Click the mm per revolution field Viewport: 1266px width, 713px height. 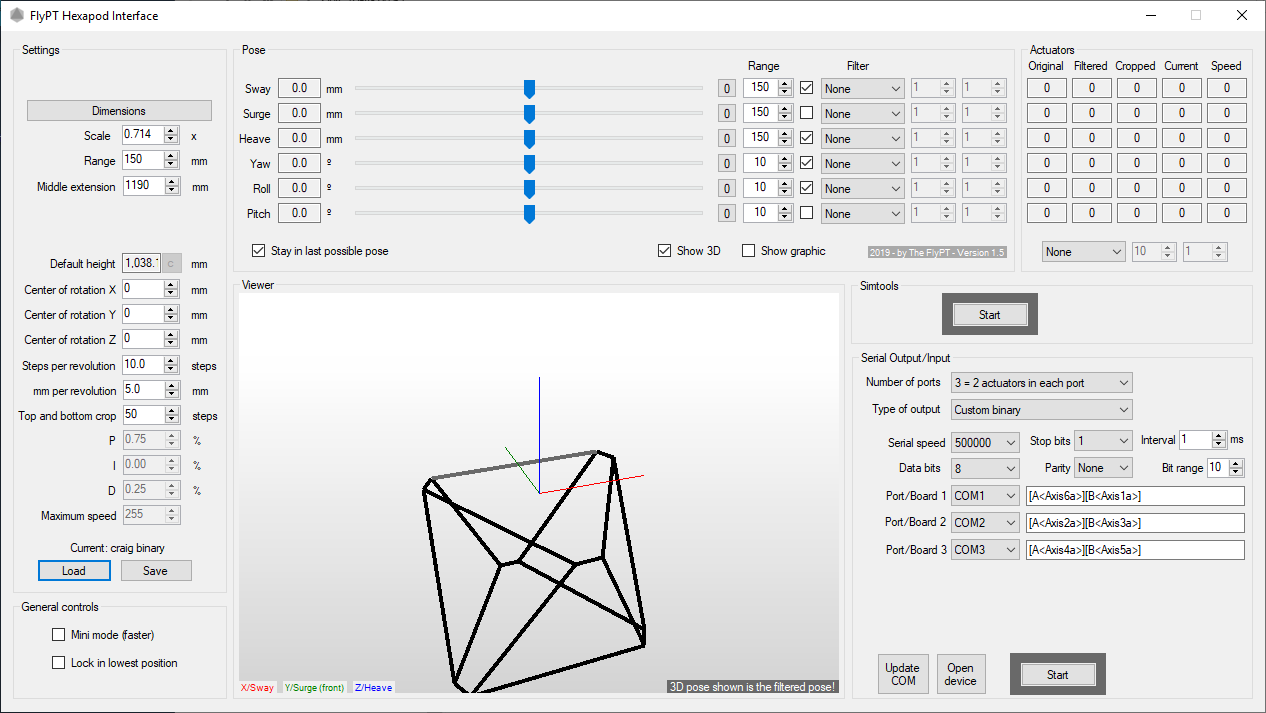pos(143,390)
